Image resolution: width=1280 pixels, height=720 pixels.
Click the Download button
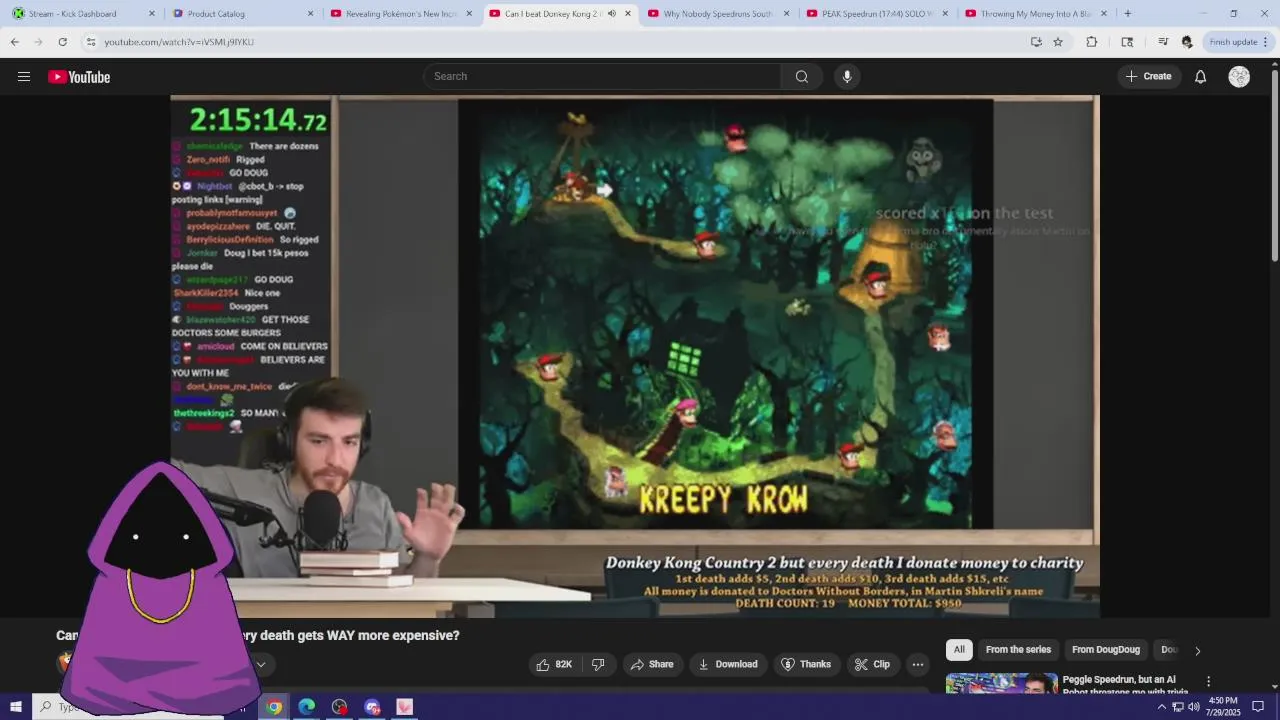pos(727,664)
